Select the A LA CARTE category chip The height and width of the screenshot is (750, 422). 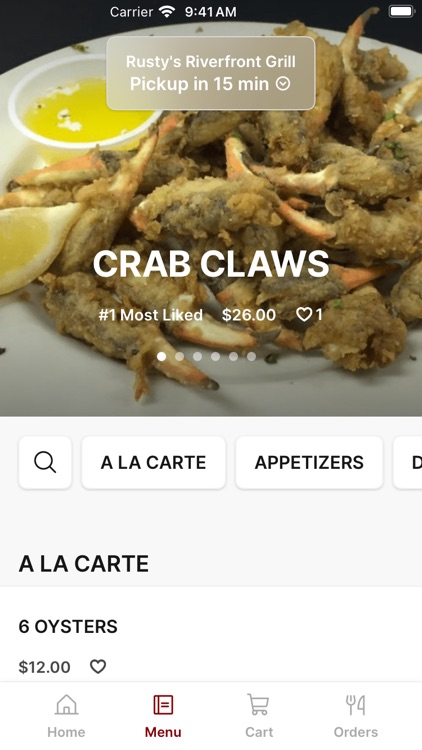click(x=154, y=462)
